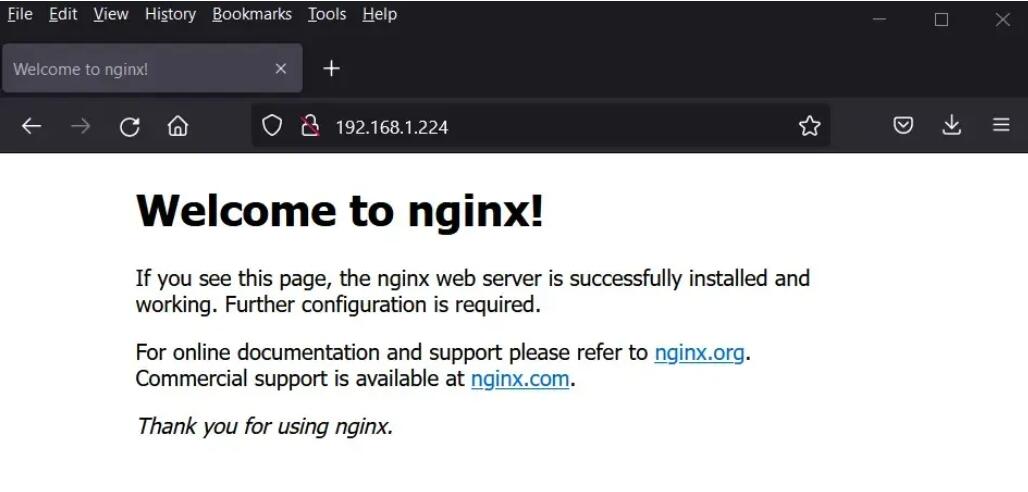The width and height of the screenshot is (1028, 492).
Task: Go to the Firefox home page
Action: click(x=178, y=126)
